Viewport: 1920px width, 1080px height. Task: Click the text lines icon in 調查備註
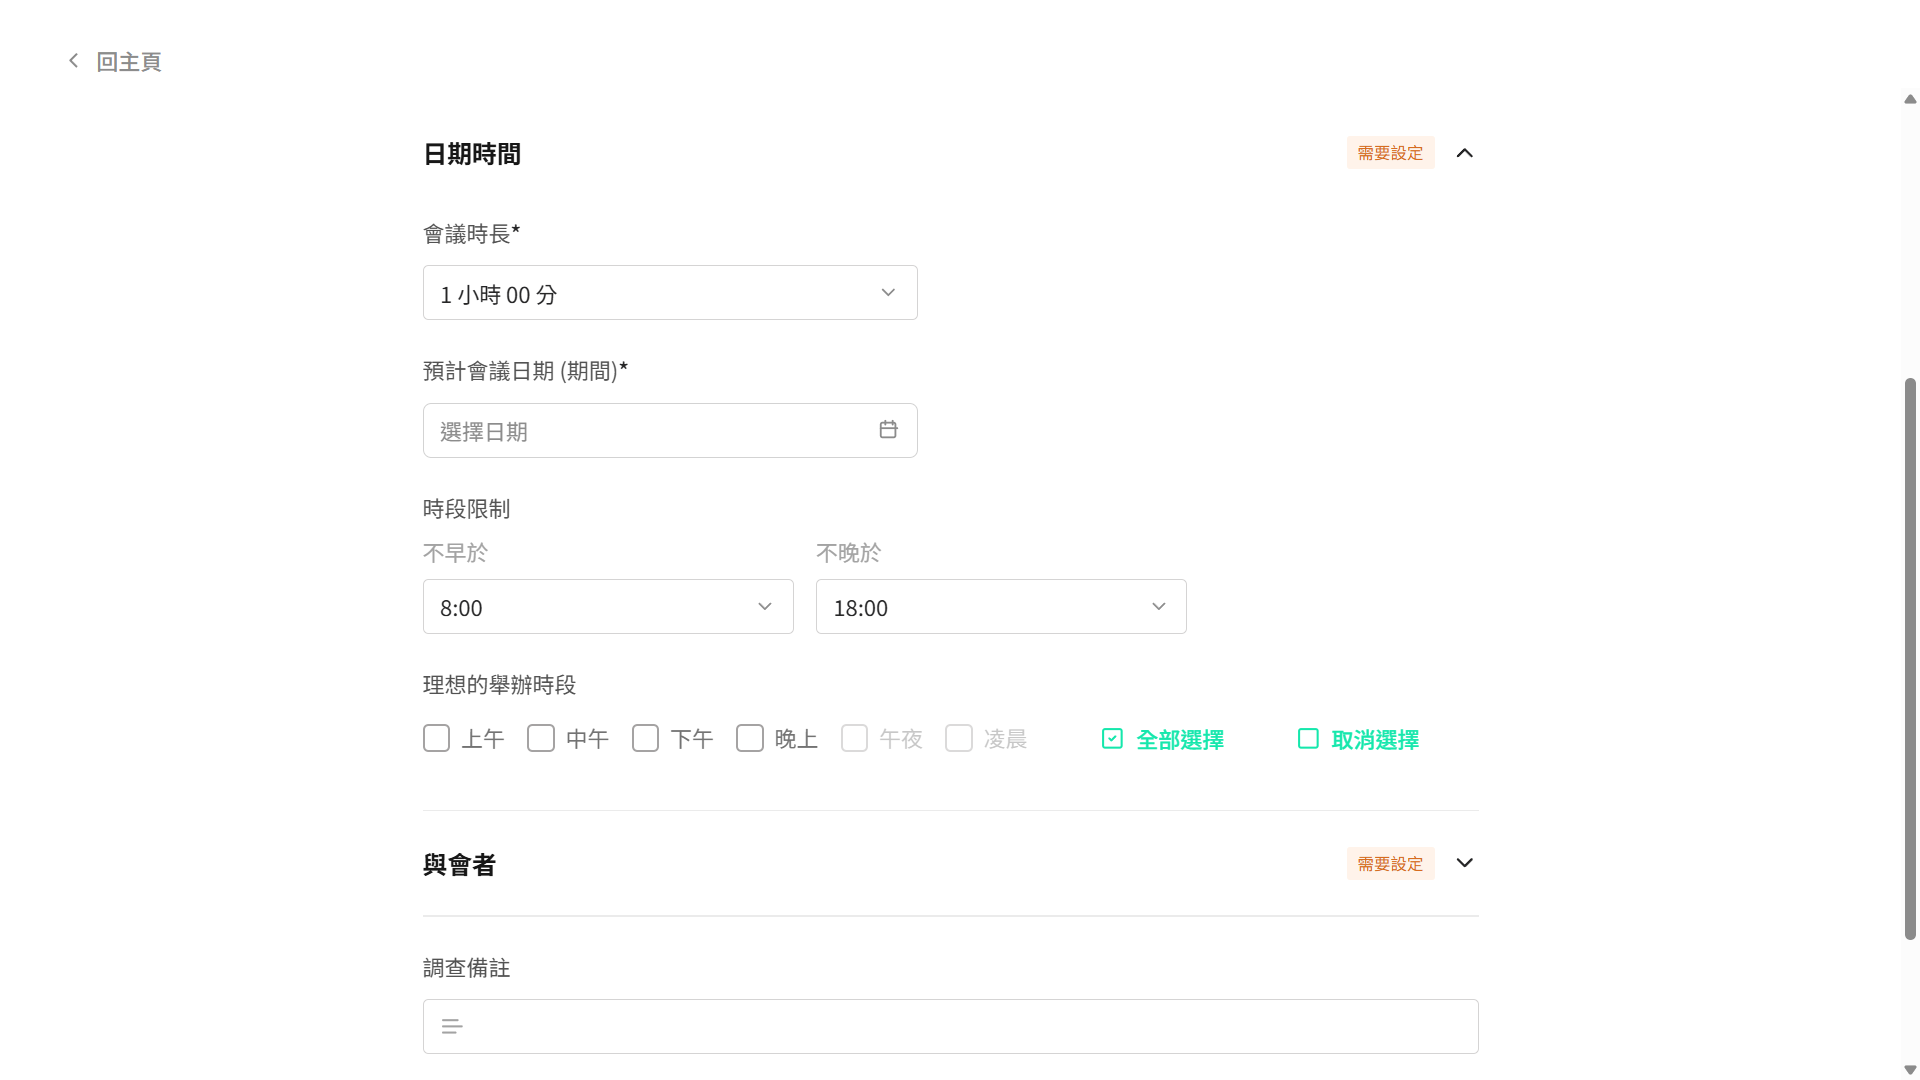[452, 1027]
